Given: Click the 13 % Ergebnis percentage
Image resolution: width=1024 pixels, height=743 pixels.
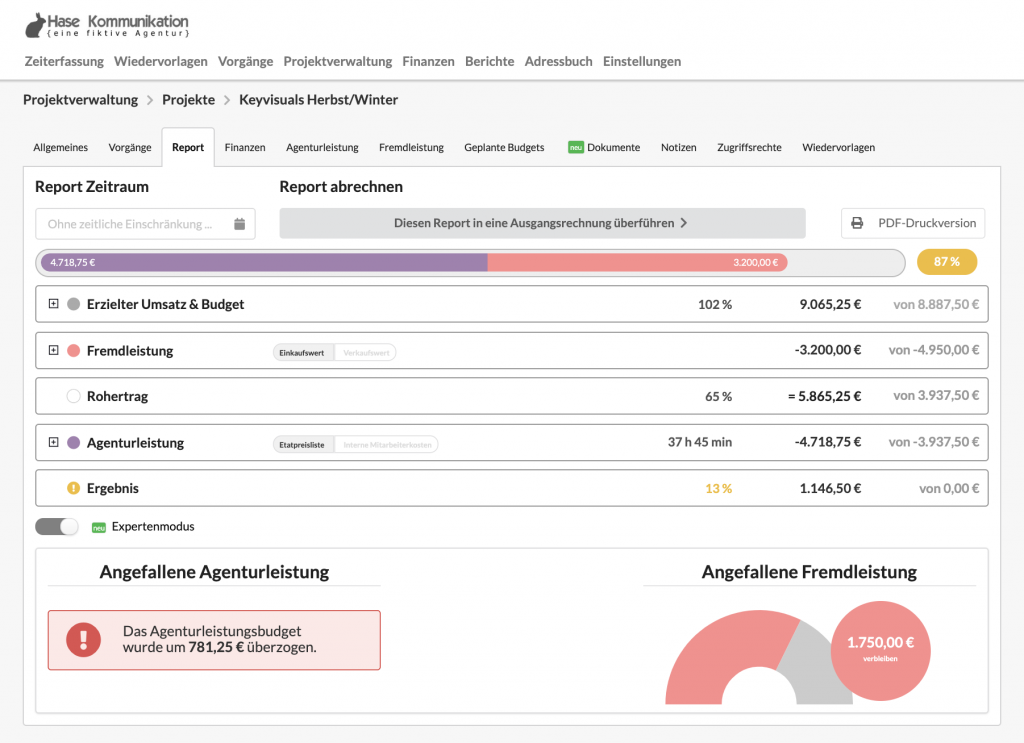Looking at the screenshot, I should coord(718,488).
